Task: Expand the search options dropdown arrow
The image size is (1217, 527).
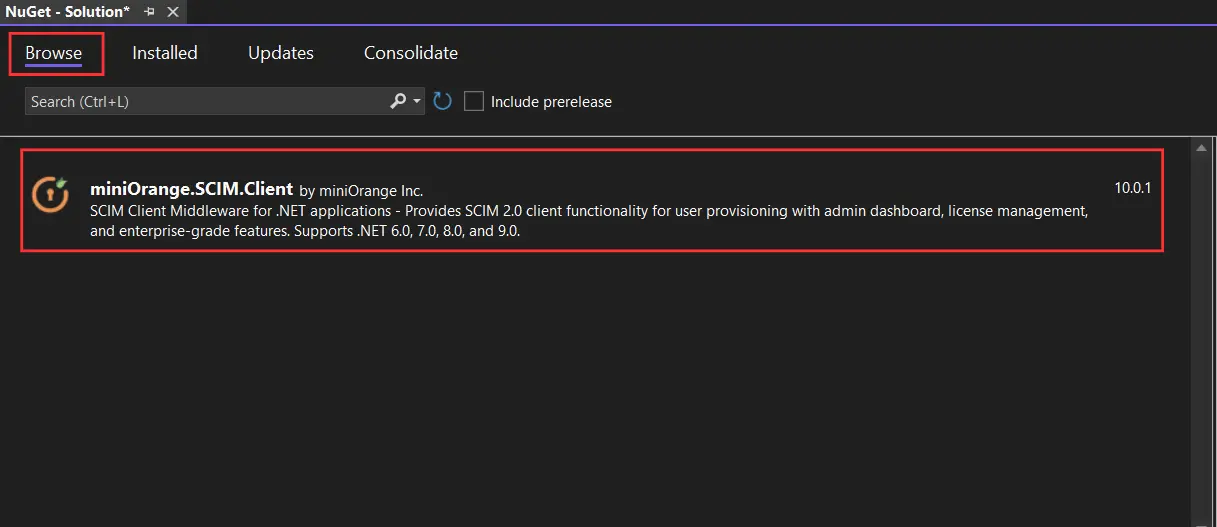Action: click(x=417, y=101)
